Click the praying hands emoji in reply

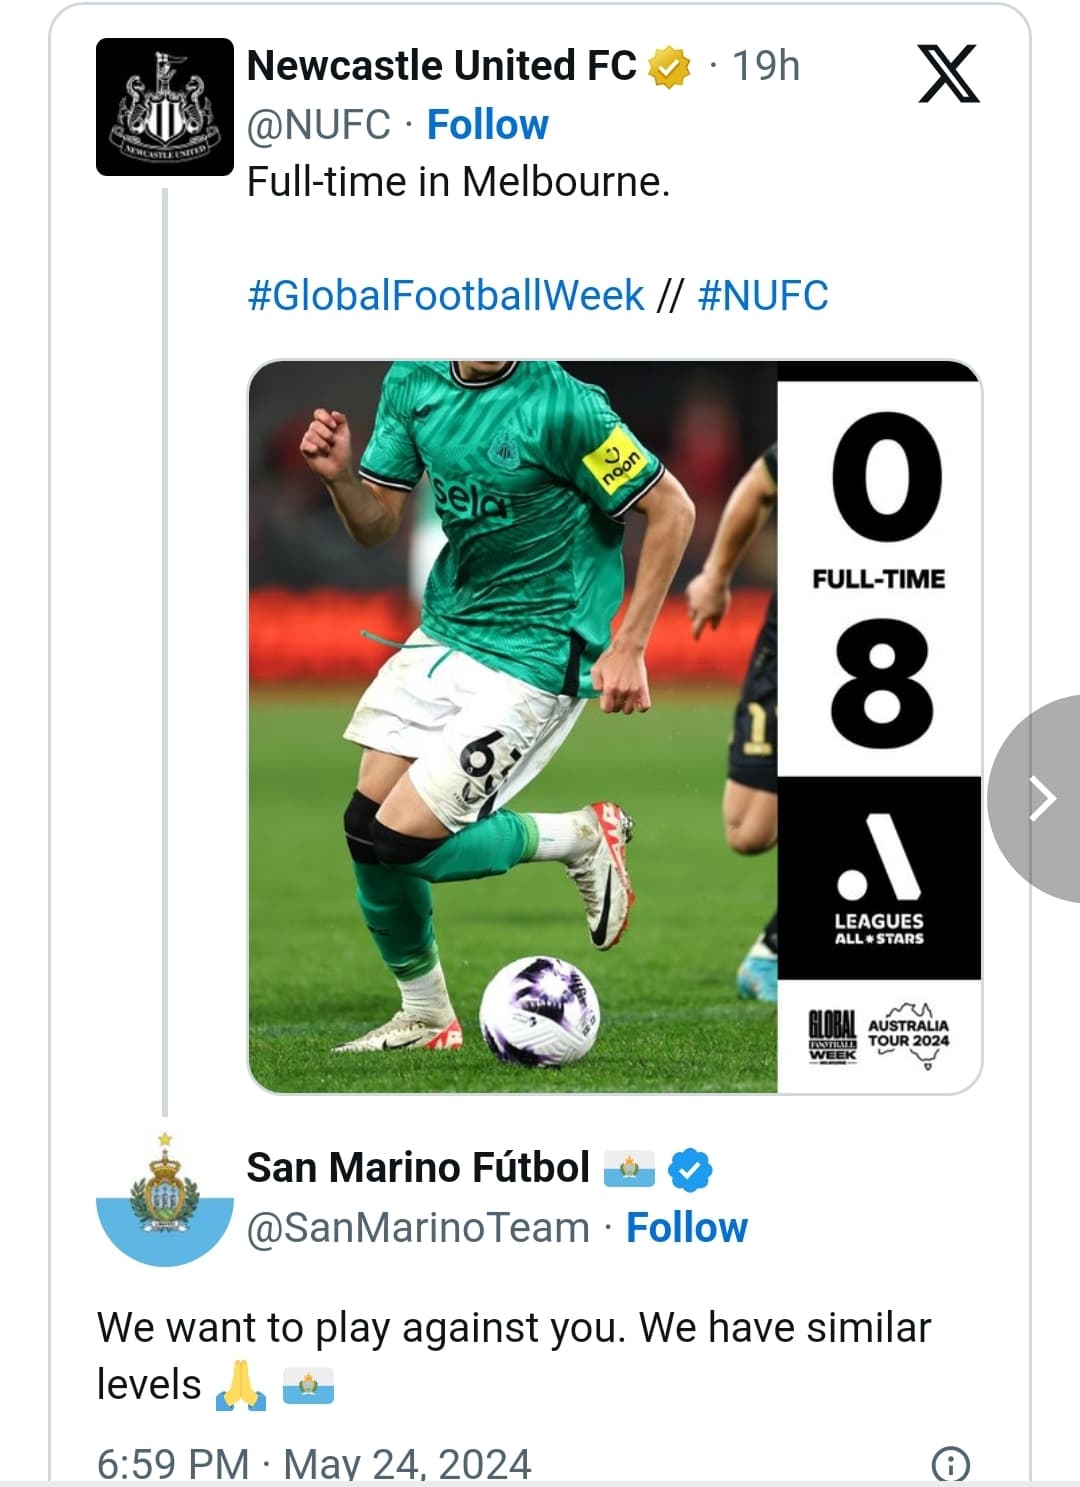click(241, 1386)
